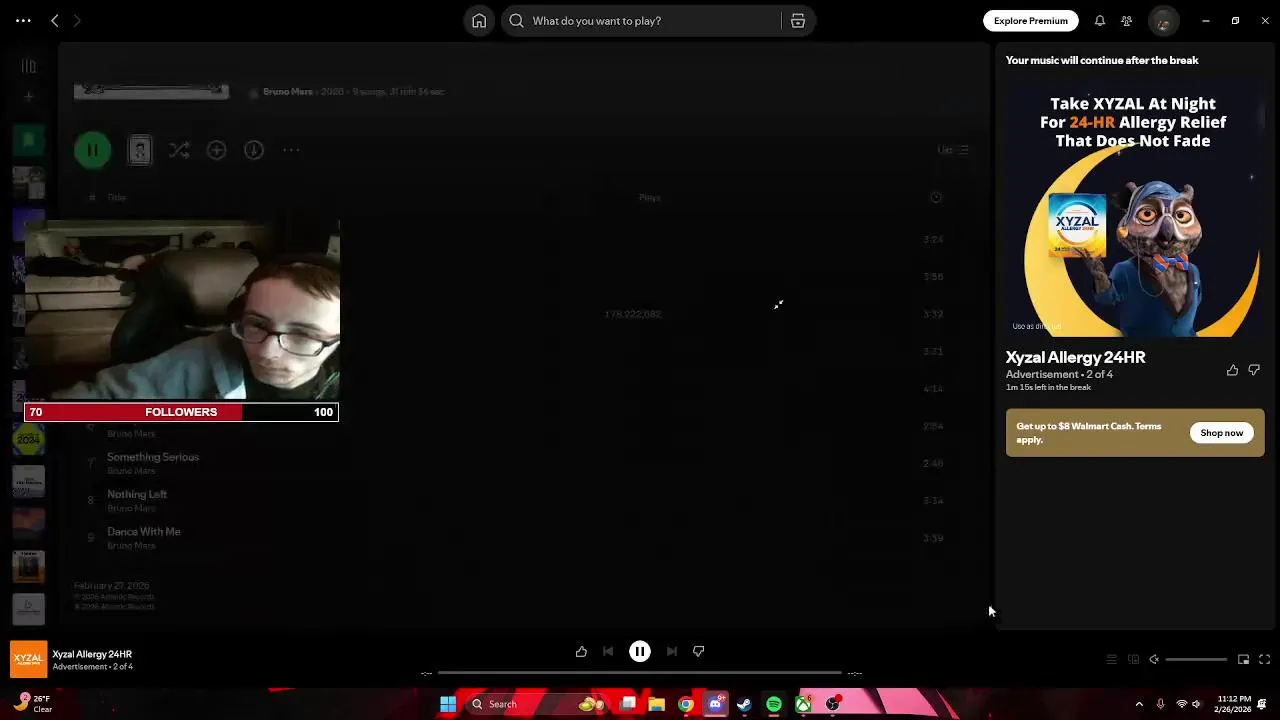Open the Miniplayer
This screenshot has width=1280, height=720.
1243,660
